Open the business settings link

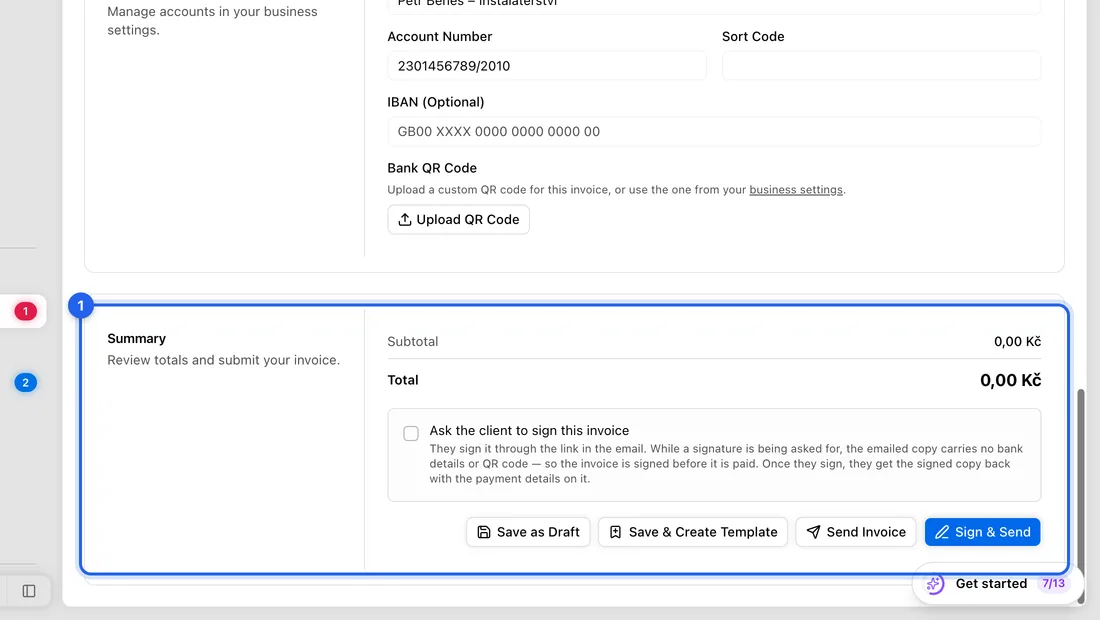pos(796,189)
